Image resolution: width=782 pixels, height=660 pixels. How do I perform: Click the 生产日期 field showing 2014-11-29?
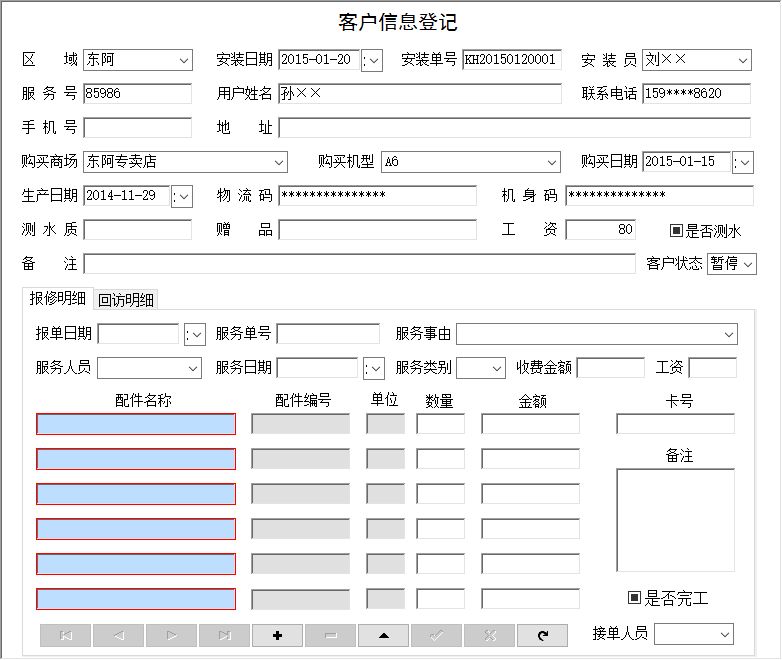point(127,196)
